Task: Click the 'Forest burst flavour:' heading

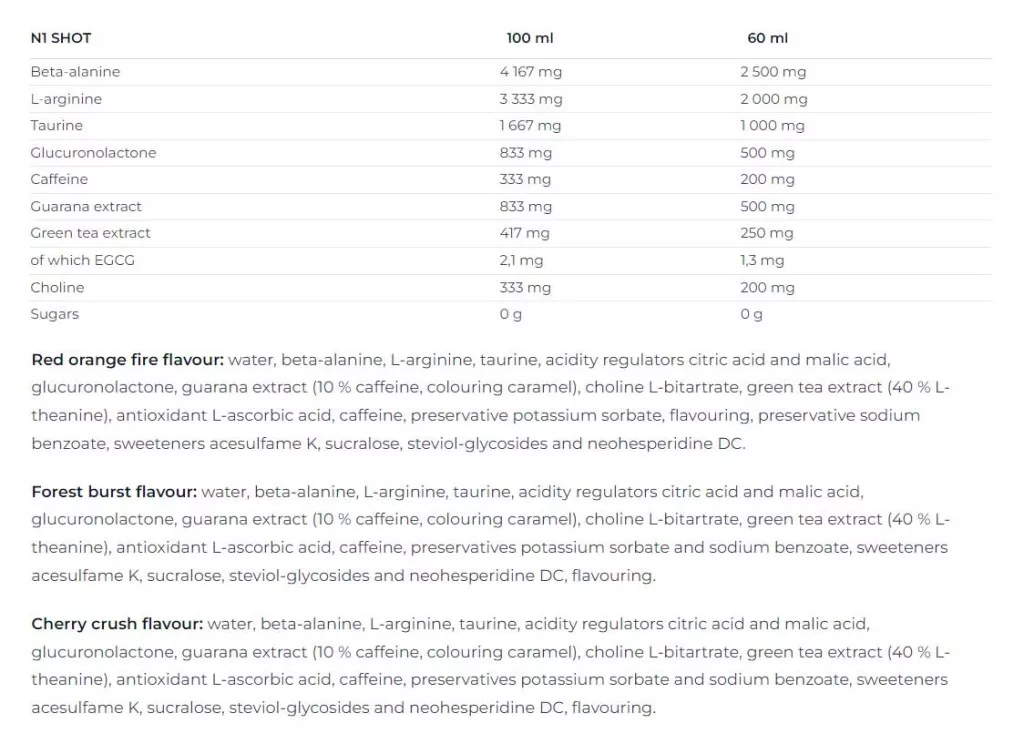Action: click(x=114, y=492)
